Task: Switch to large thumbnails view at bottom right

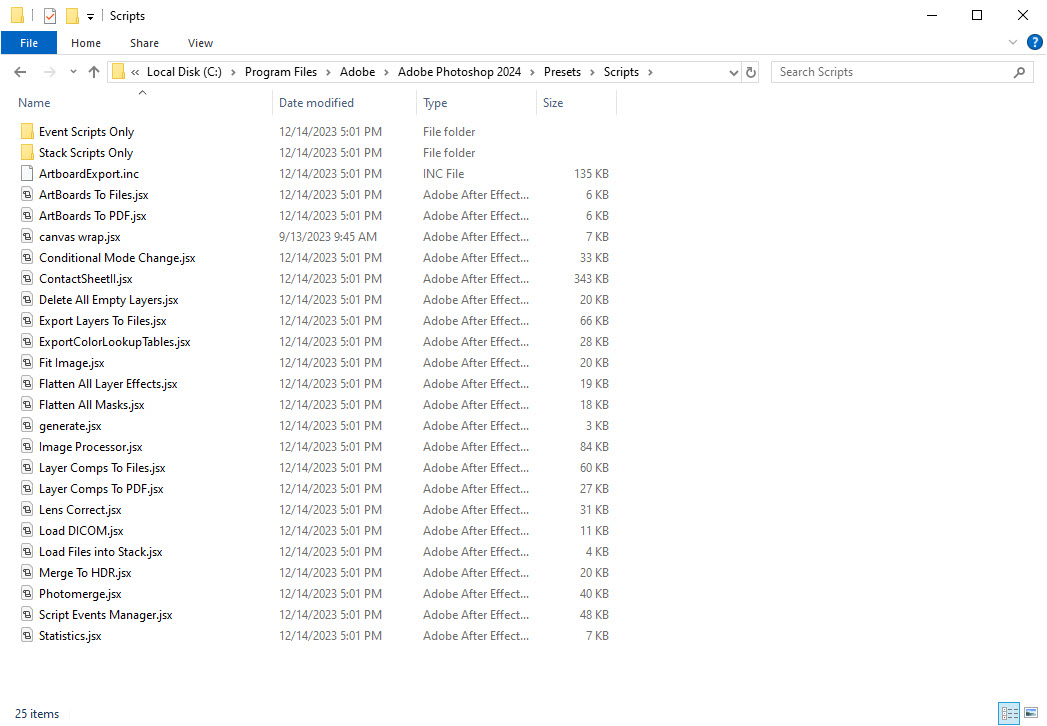Action: click(1031, 713)
